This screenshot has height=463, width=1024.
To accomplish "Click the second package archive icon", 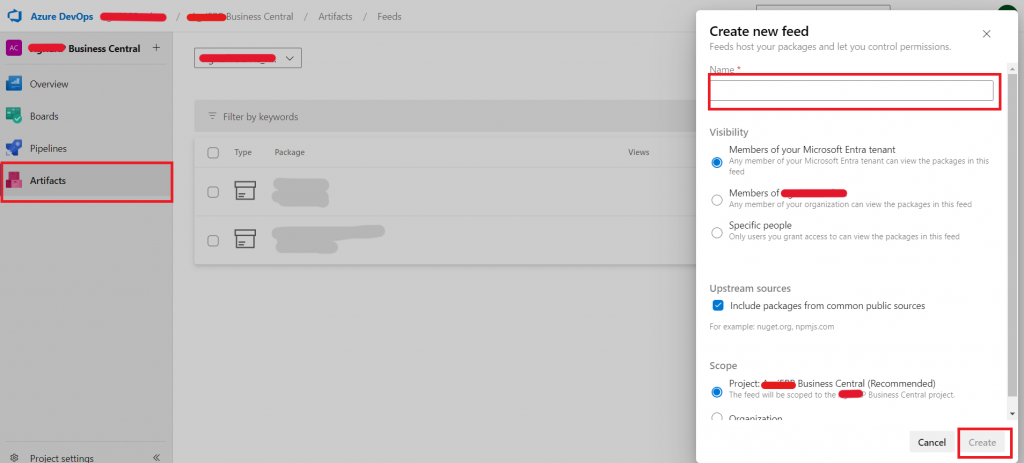I will [245, 239].
